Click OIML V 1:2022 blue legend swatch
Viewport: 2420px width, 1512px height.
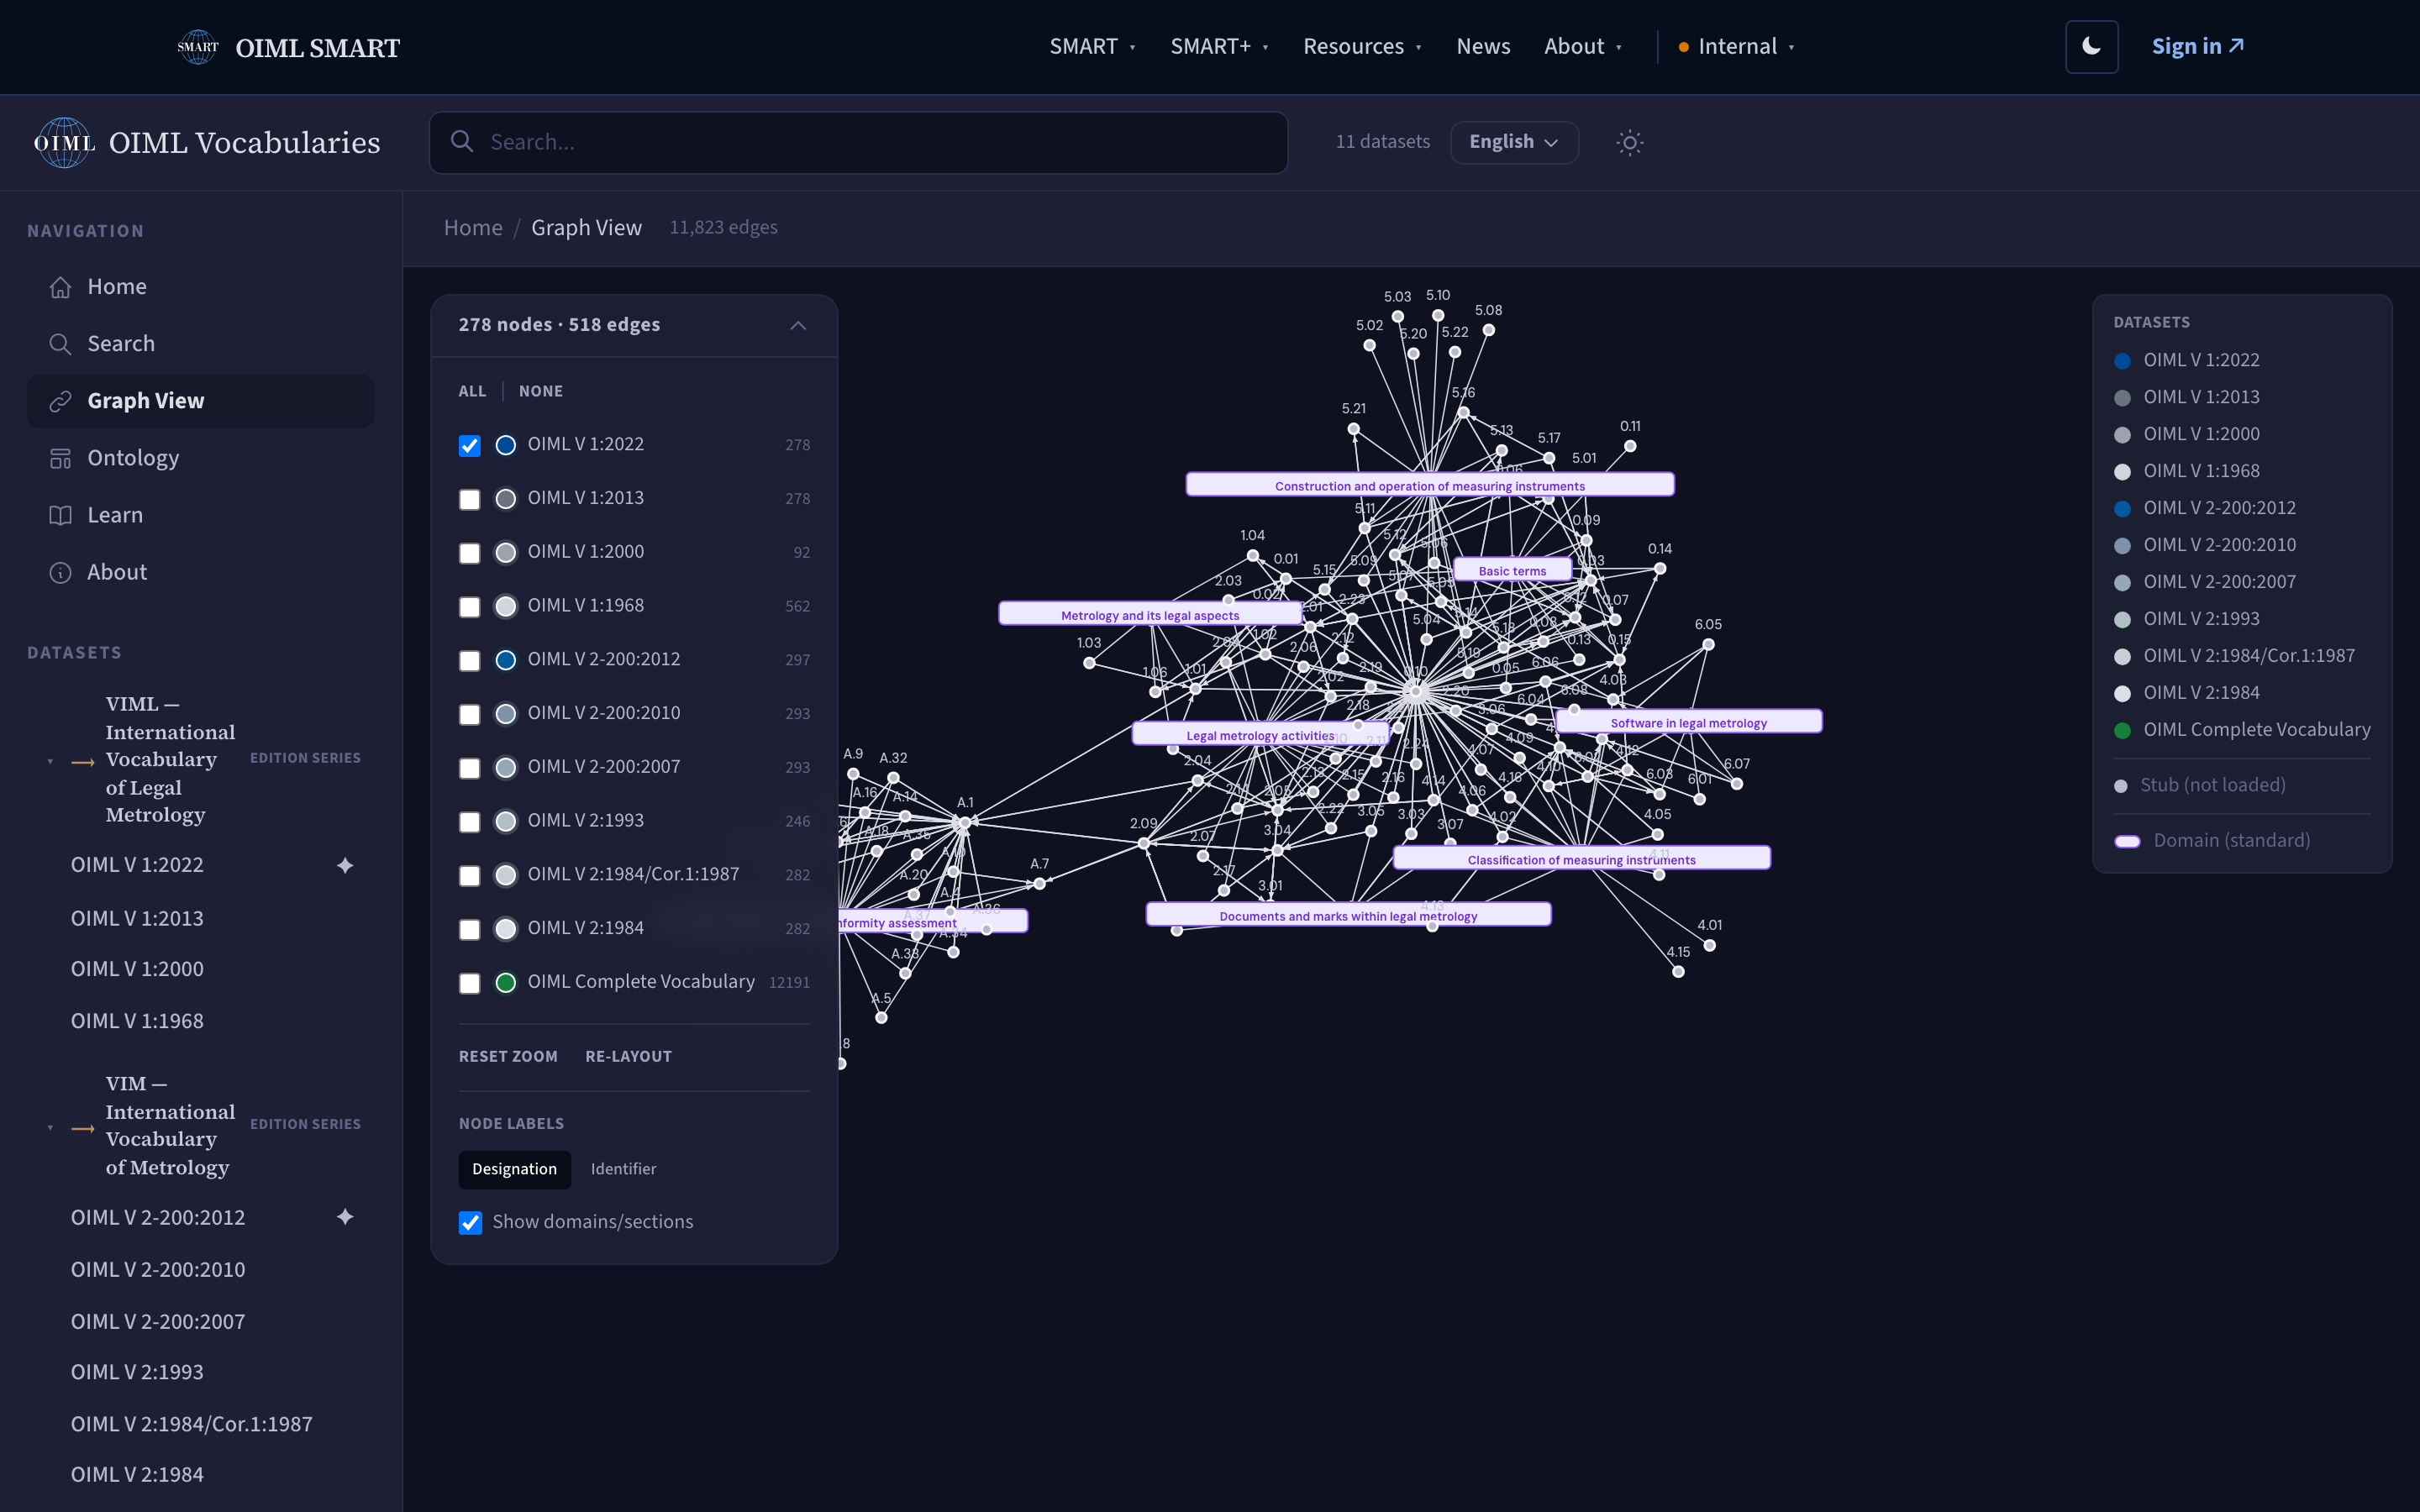click(2122, 361)
